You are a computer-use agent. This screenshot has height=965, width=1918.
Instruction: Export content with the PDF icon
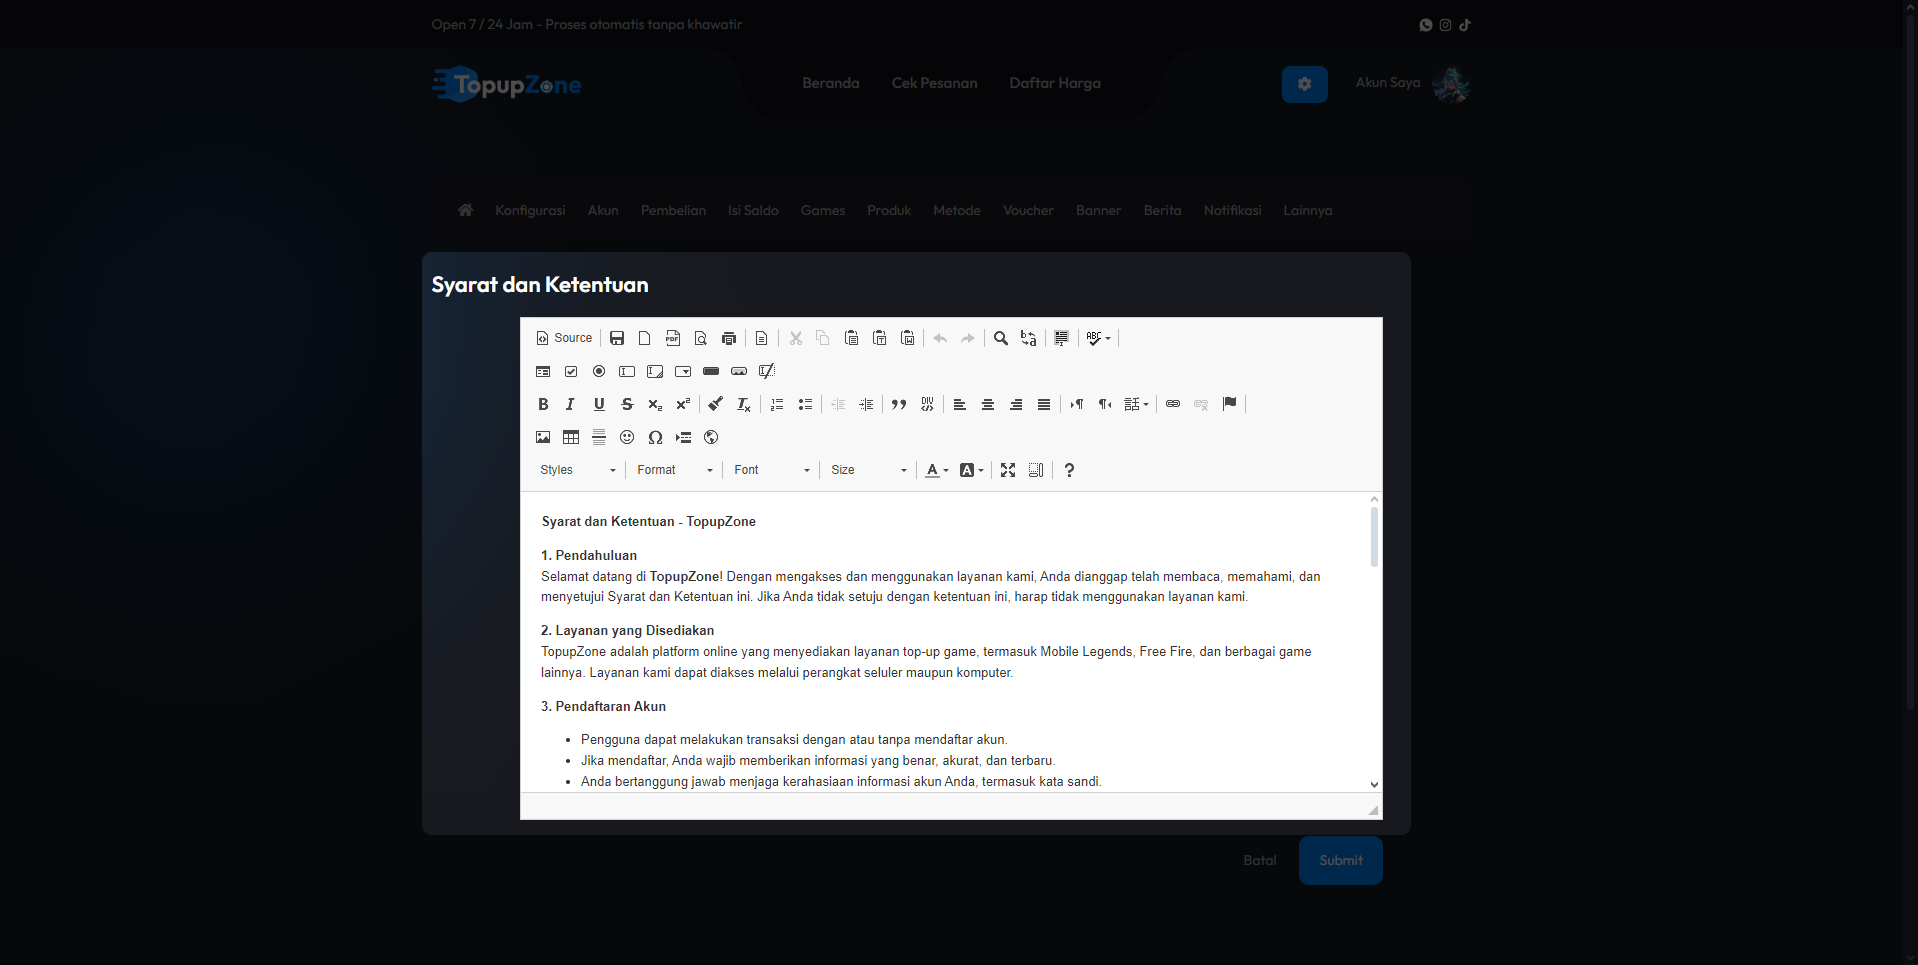point(673,338)
